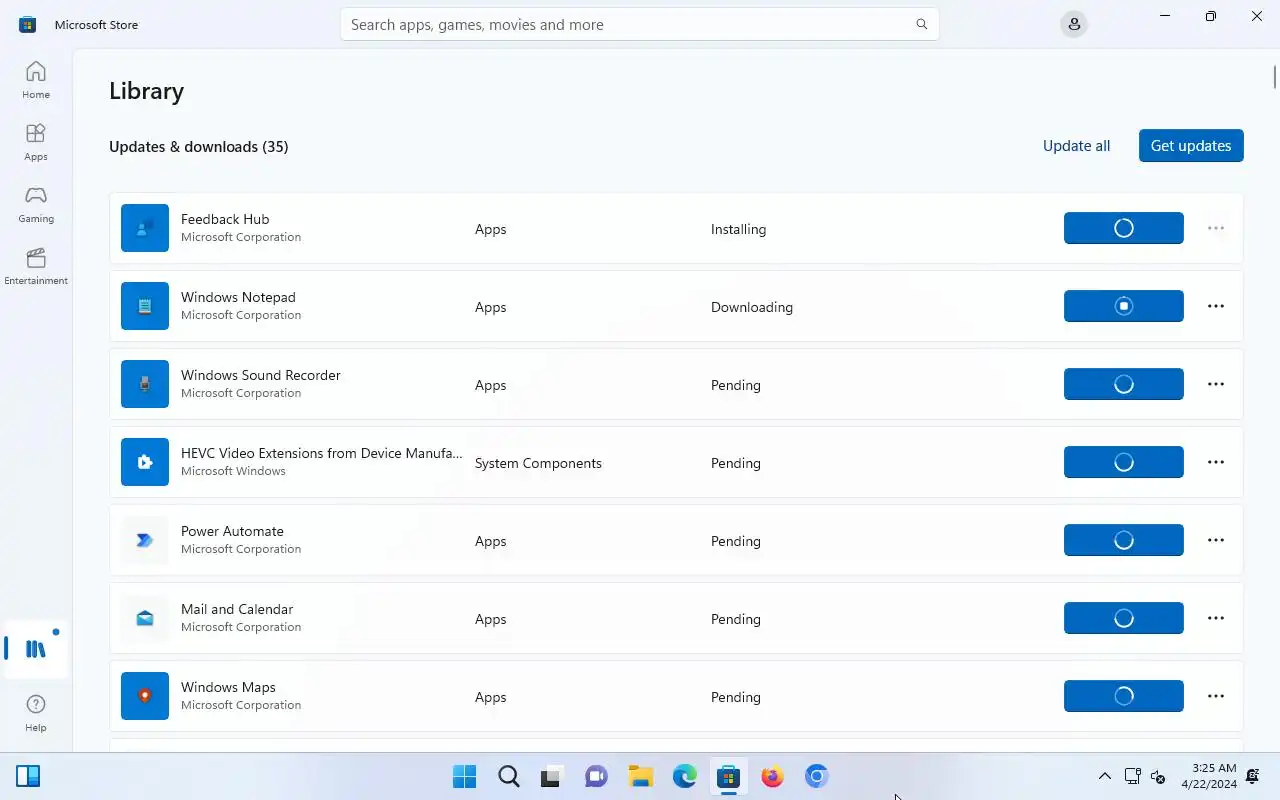Open more options for Windows Notepad
The width and height of the screenshot is (1280, 800).
tap(1216, 306)
